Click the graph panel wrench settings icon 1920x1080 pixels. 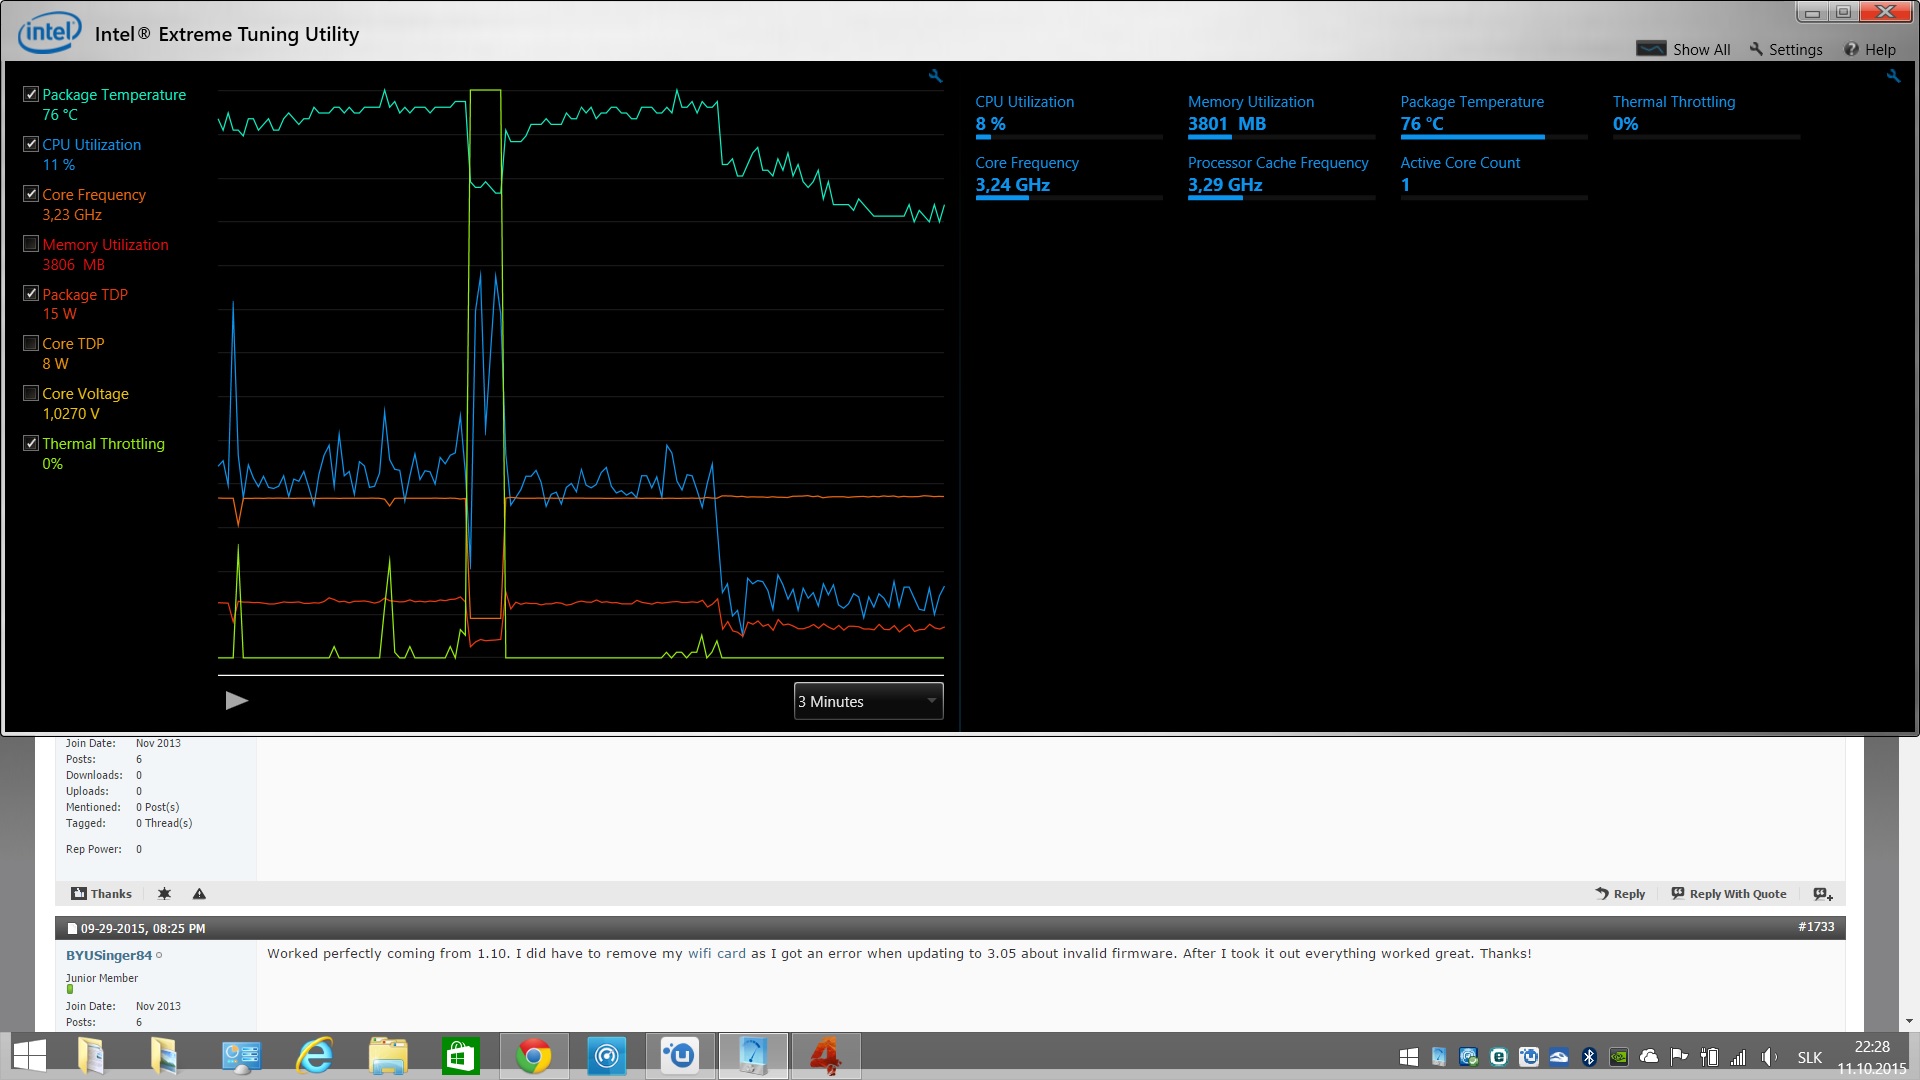click(x=935, y=76)
